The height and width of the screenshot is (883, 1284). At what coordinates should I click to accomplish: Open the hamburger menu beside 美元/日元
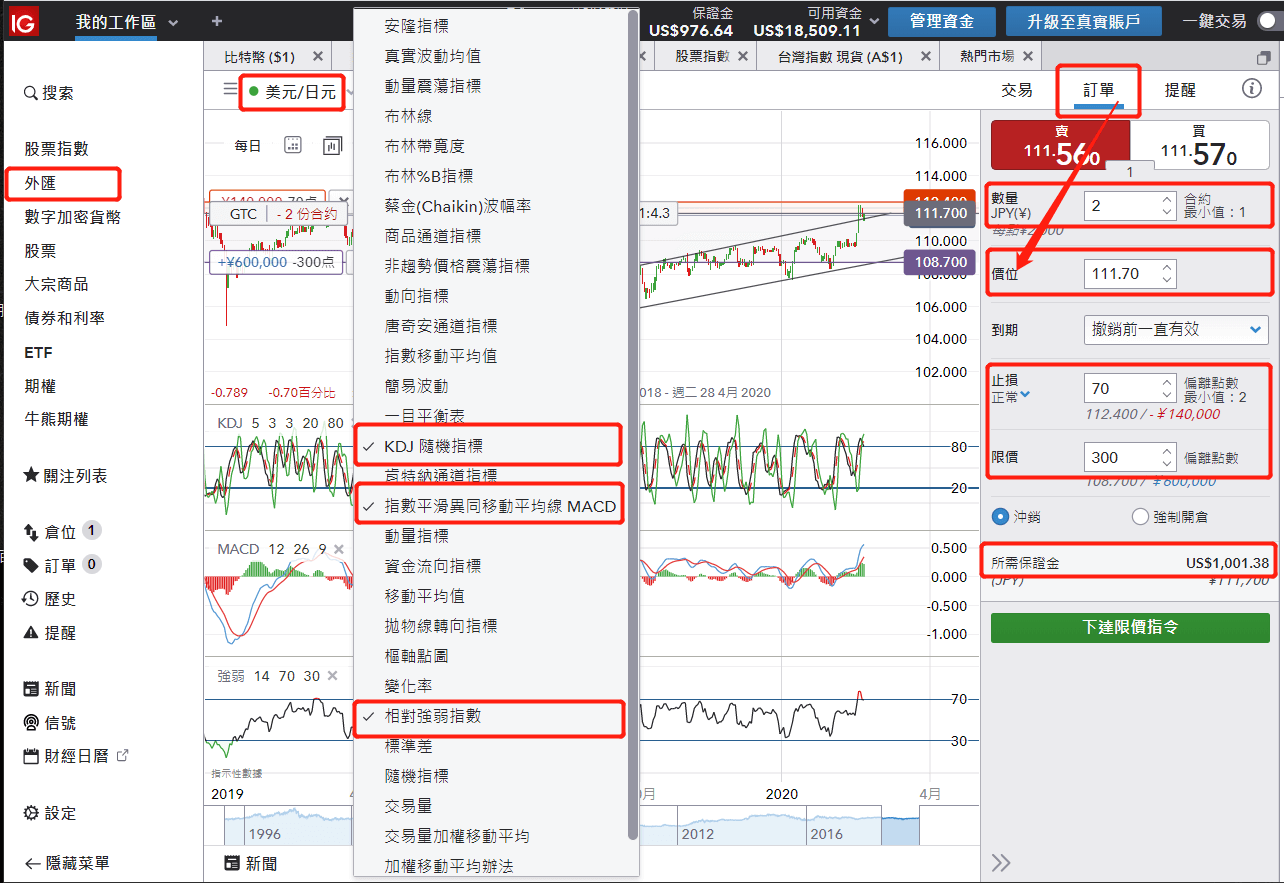[x=230, y=90]
